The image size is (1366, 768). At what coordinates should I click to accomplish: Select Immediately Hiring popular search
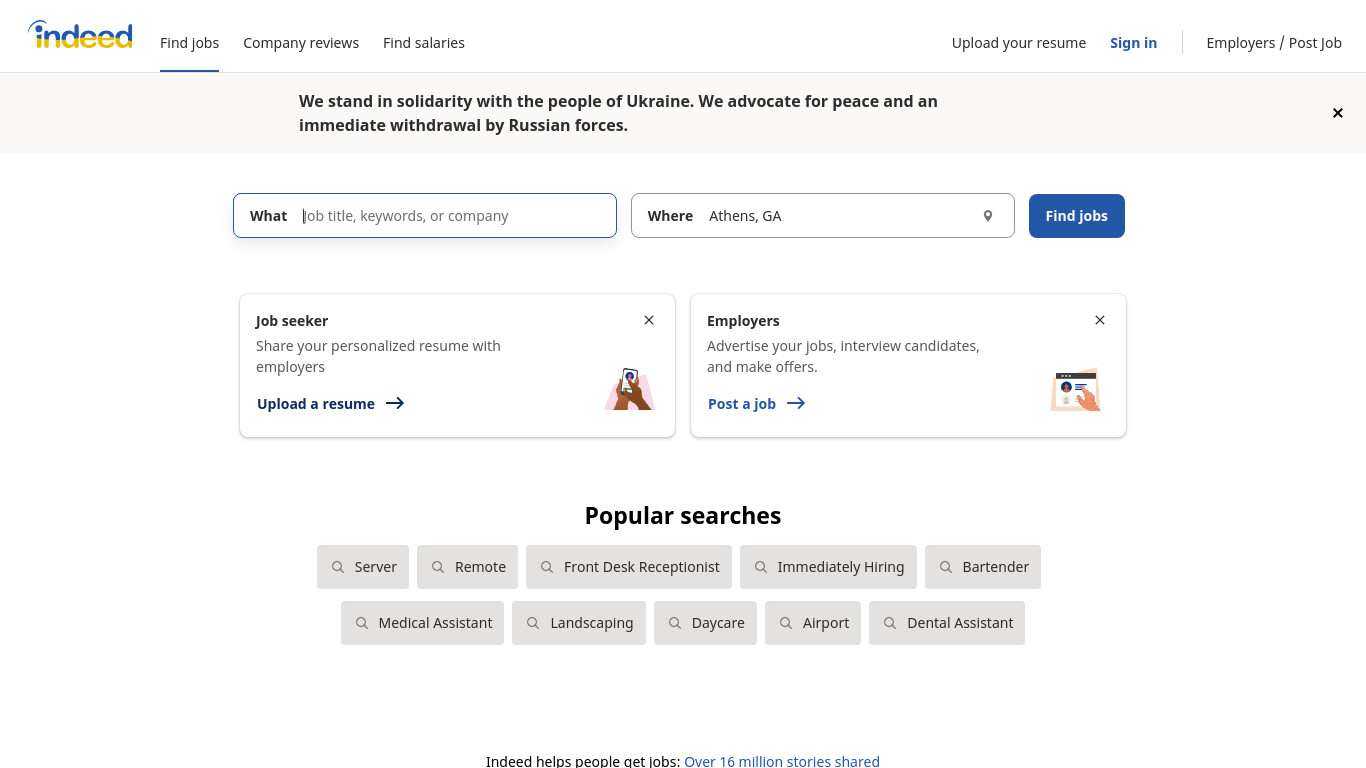[x=828, y=567]
